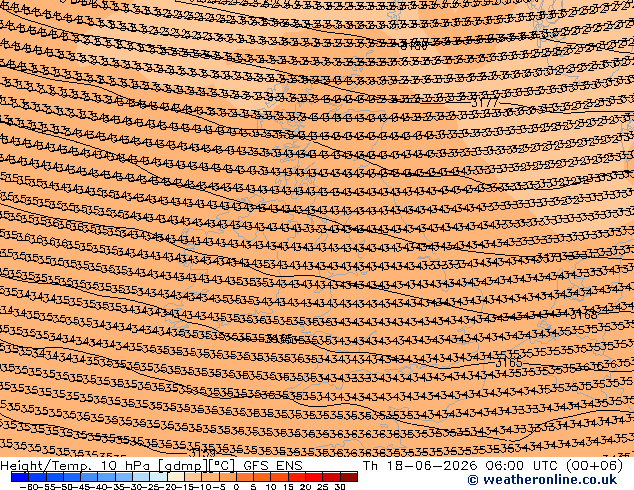634x490 pixels.
Task: Click the "30" legend scale value
Action: coord(340,486)
